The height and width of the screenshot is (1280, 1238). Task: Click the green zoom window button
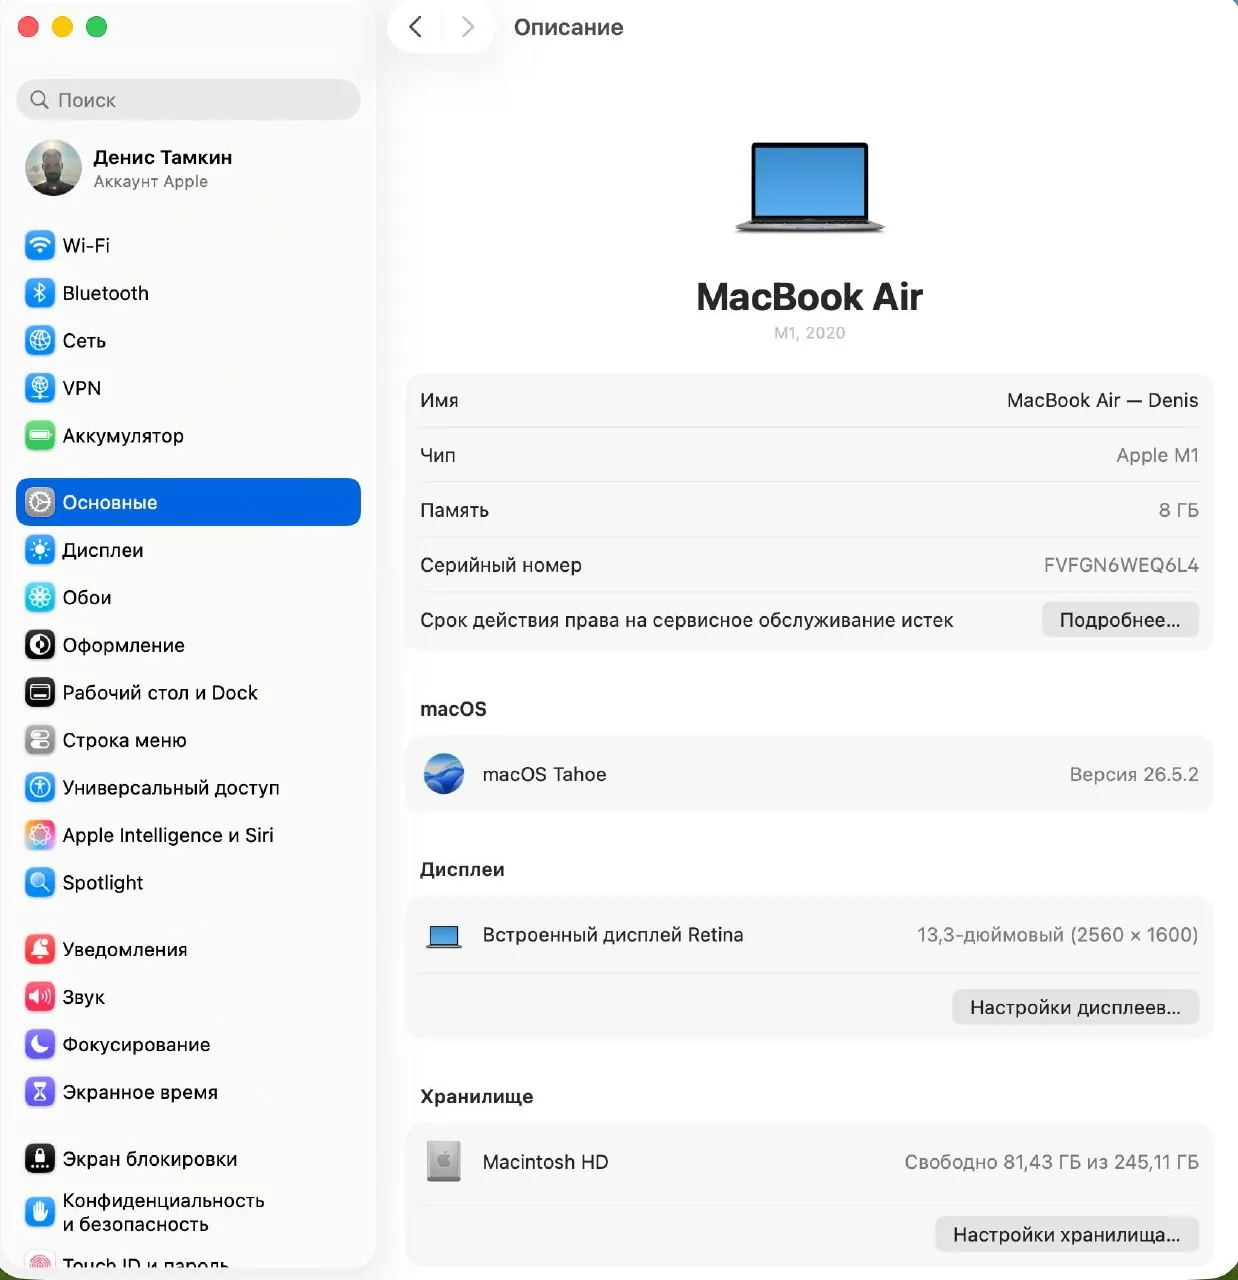97,27
